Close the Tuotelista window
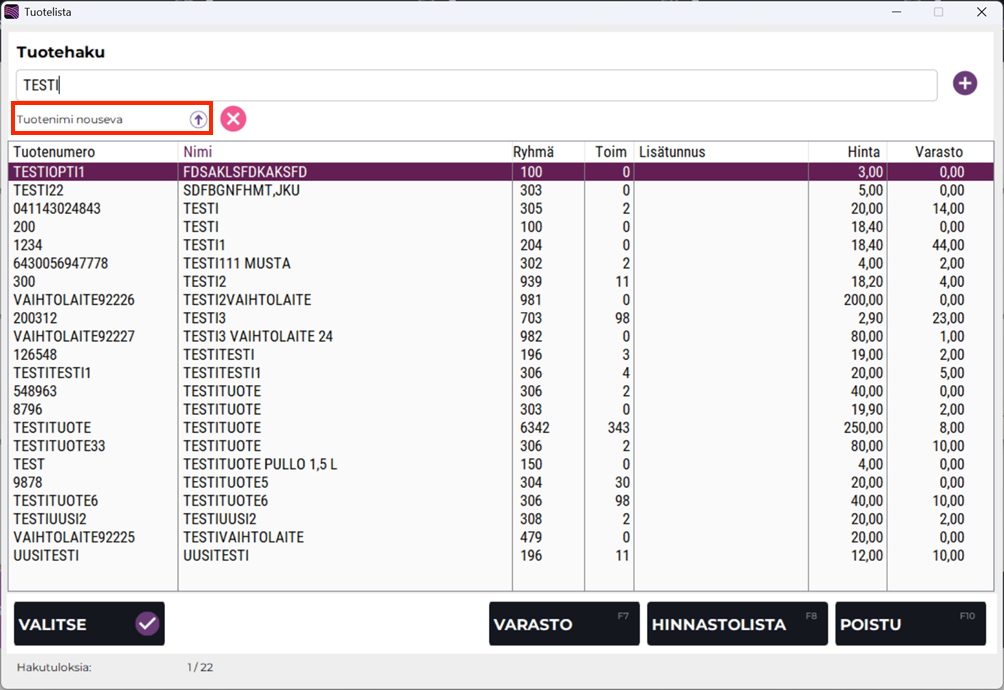This screenshot has width=1004, height=690. pyautogui.click(x=981, y=12)
